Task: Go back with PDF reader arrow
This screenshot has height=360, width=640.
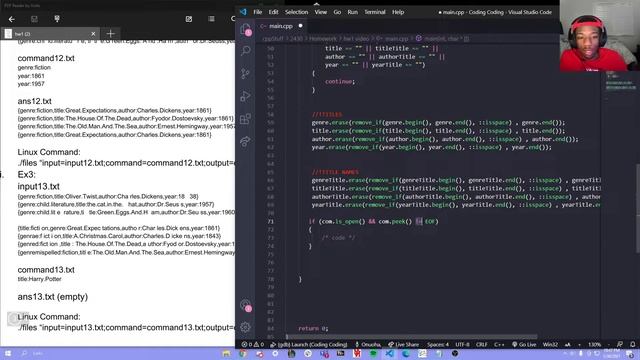Action: click(11, 19)
